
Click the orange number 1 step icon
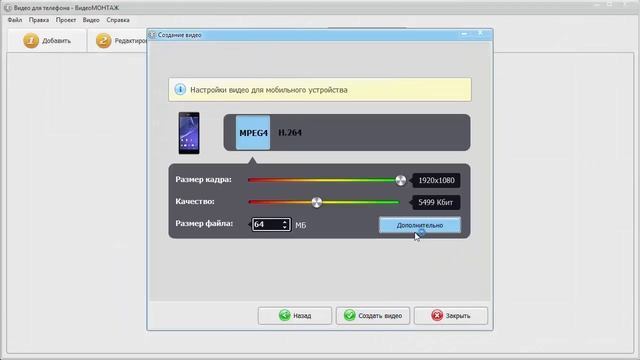[31, 40]
